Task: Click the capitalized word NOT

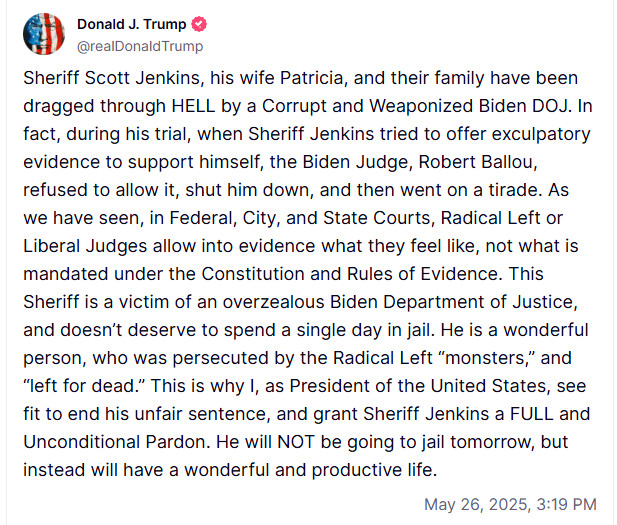Action: (x=296, y=442)
